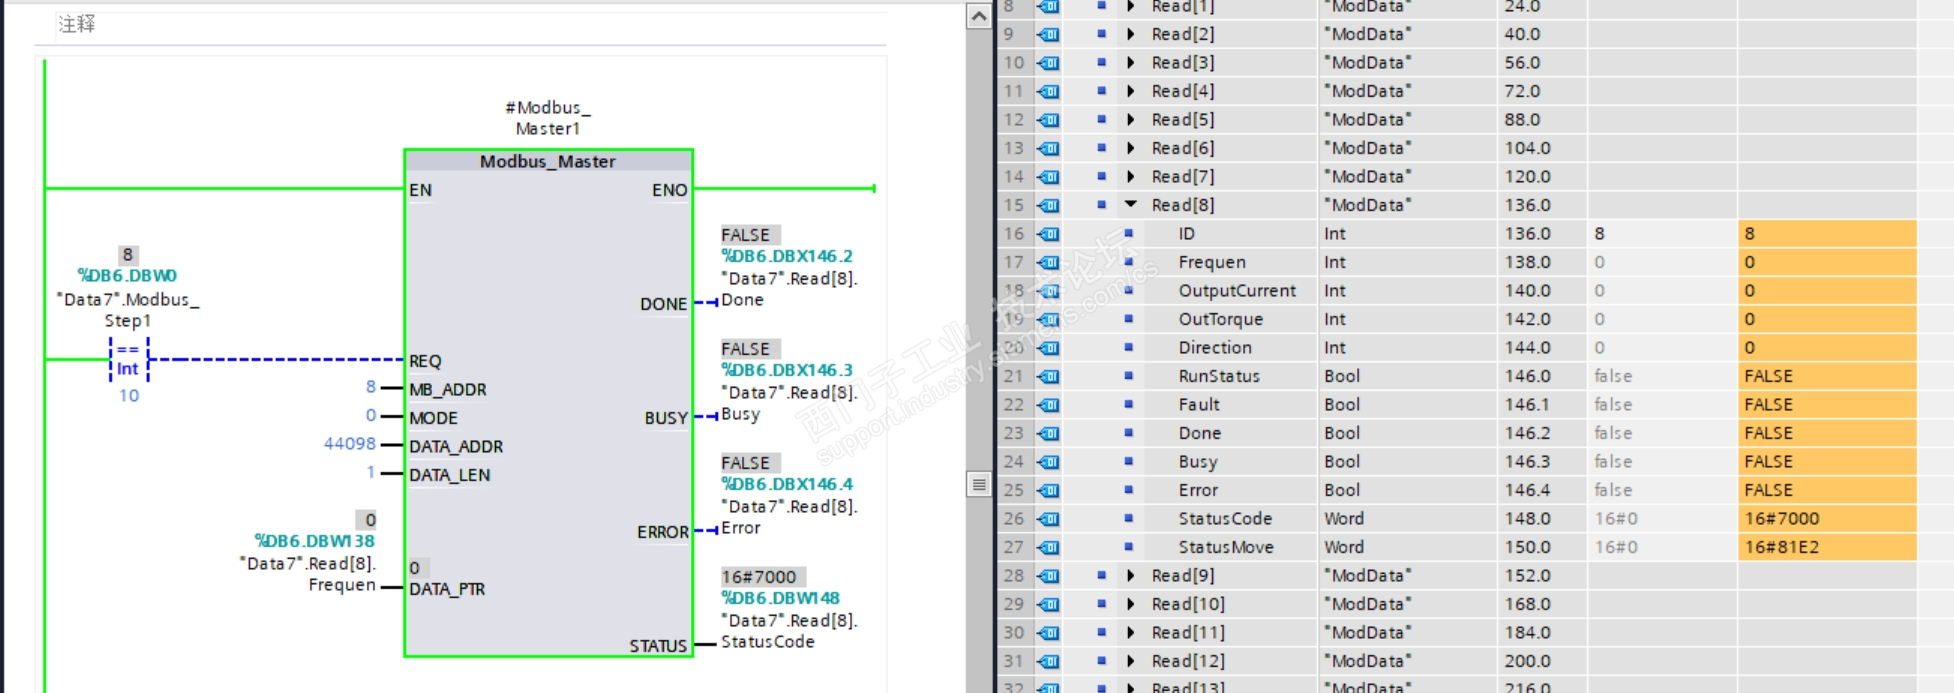This screenshot has width=1954, height=693.
Task: Select the Frequen member name cell
Action: pos(1212,262)
